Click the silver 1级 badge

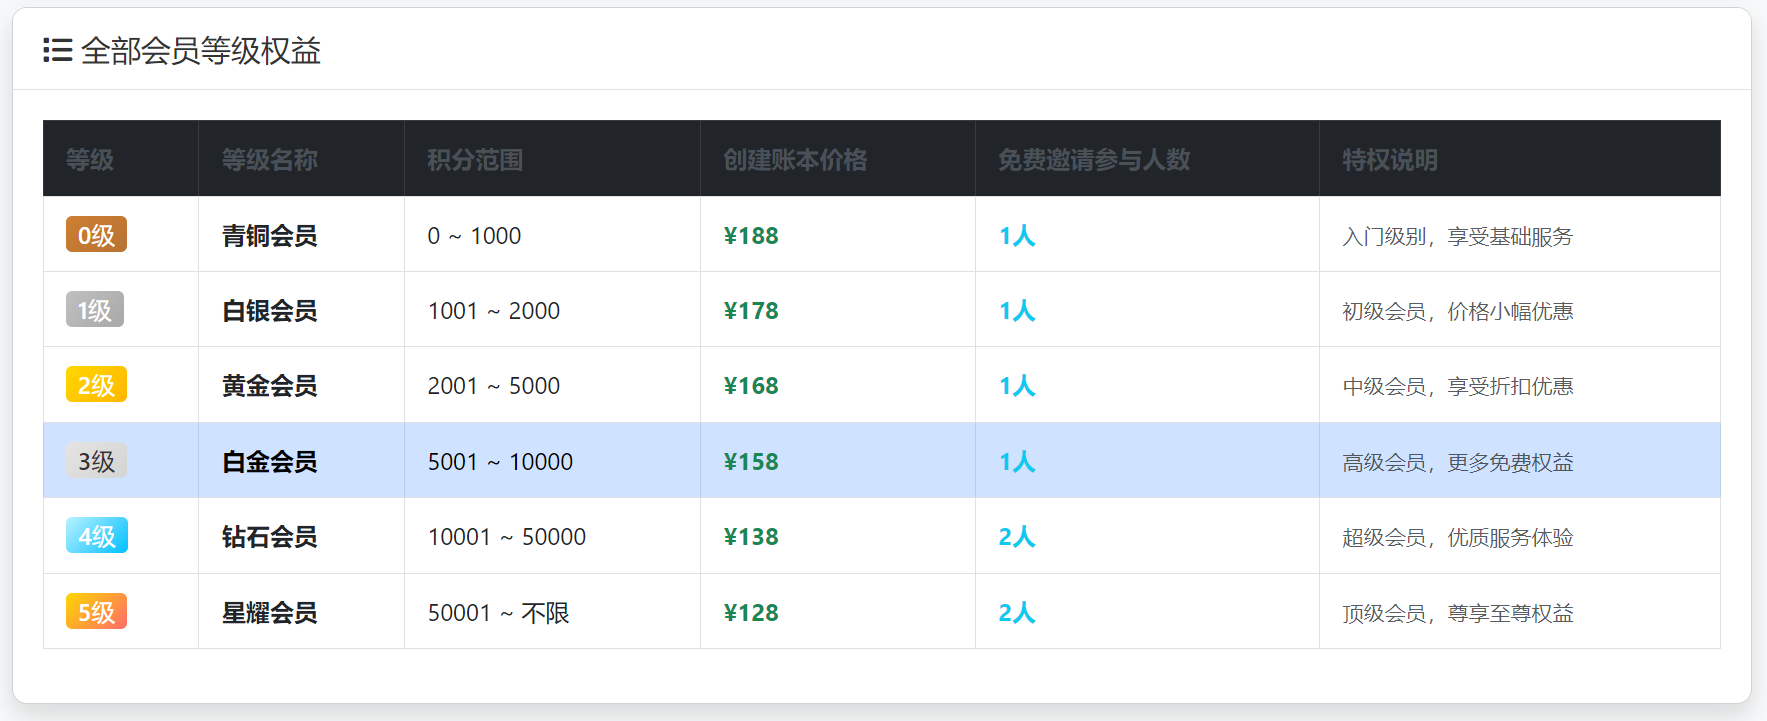(95, 310)
